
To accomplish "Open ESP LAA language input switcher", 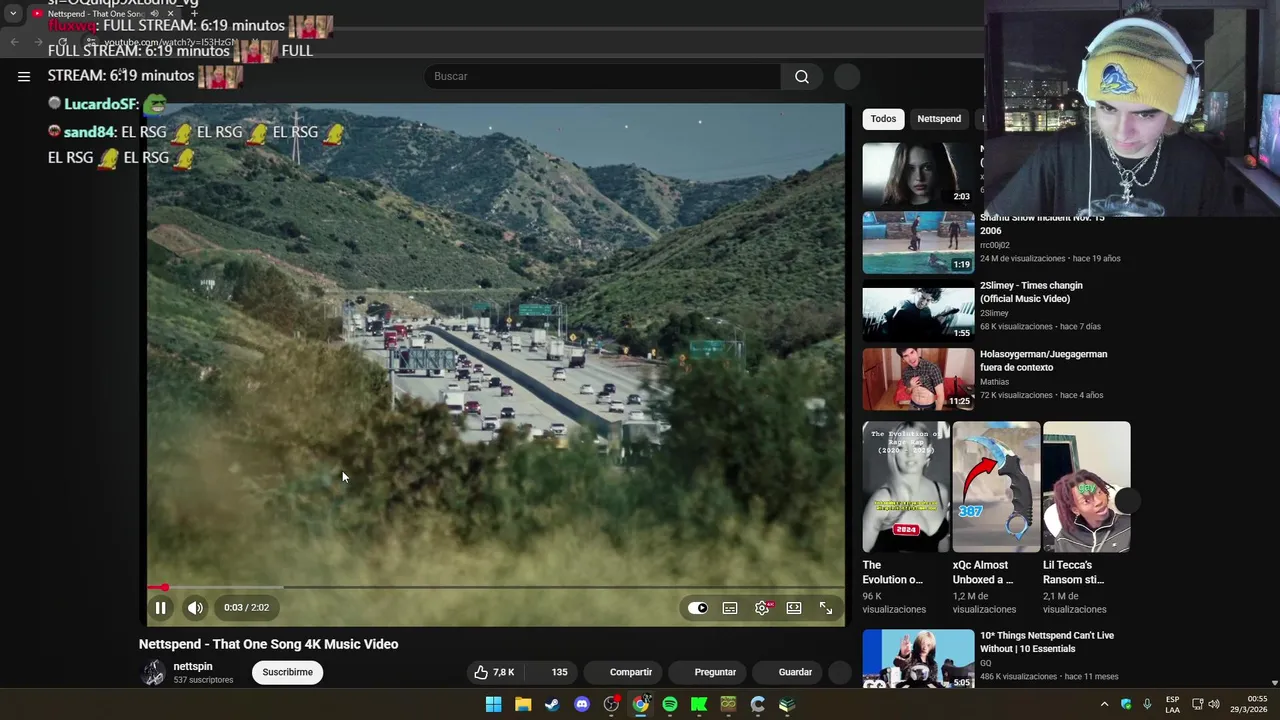I will tap(1172, 704).
